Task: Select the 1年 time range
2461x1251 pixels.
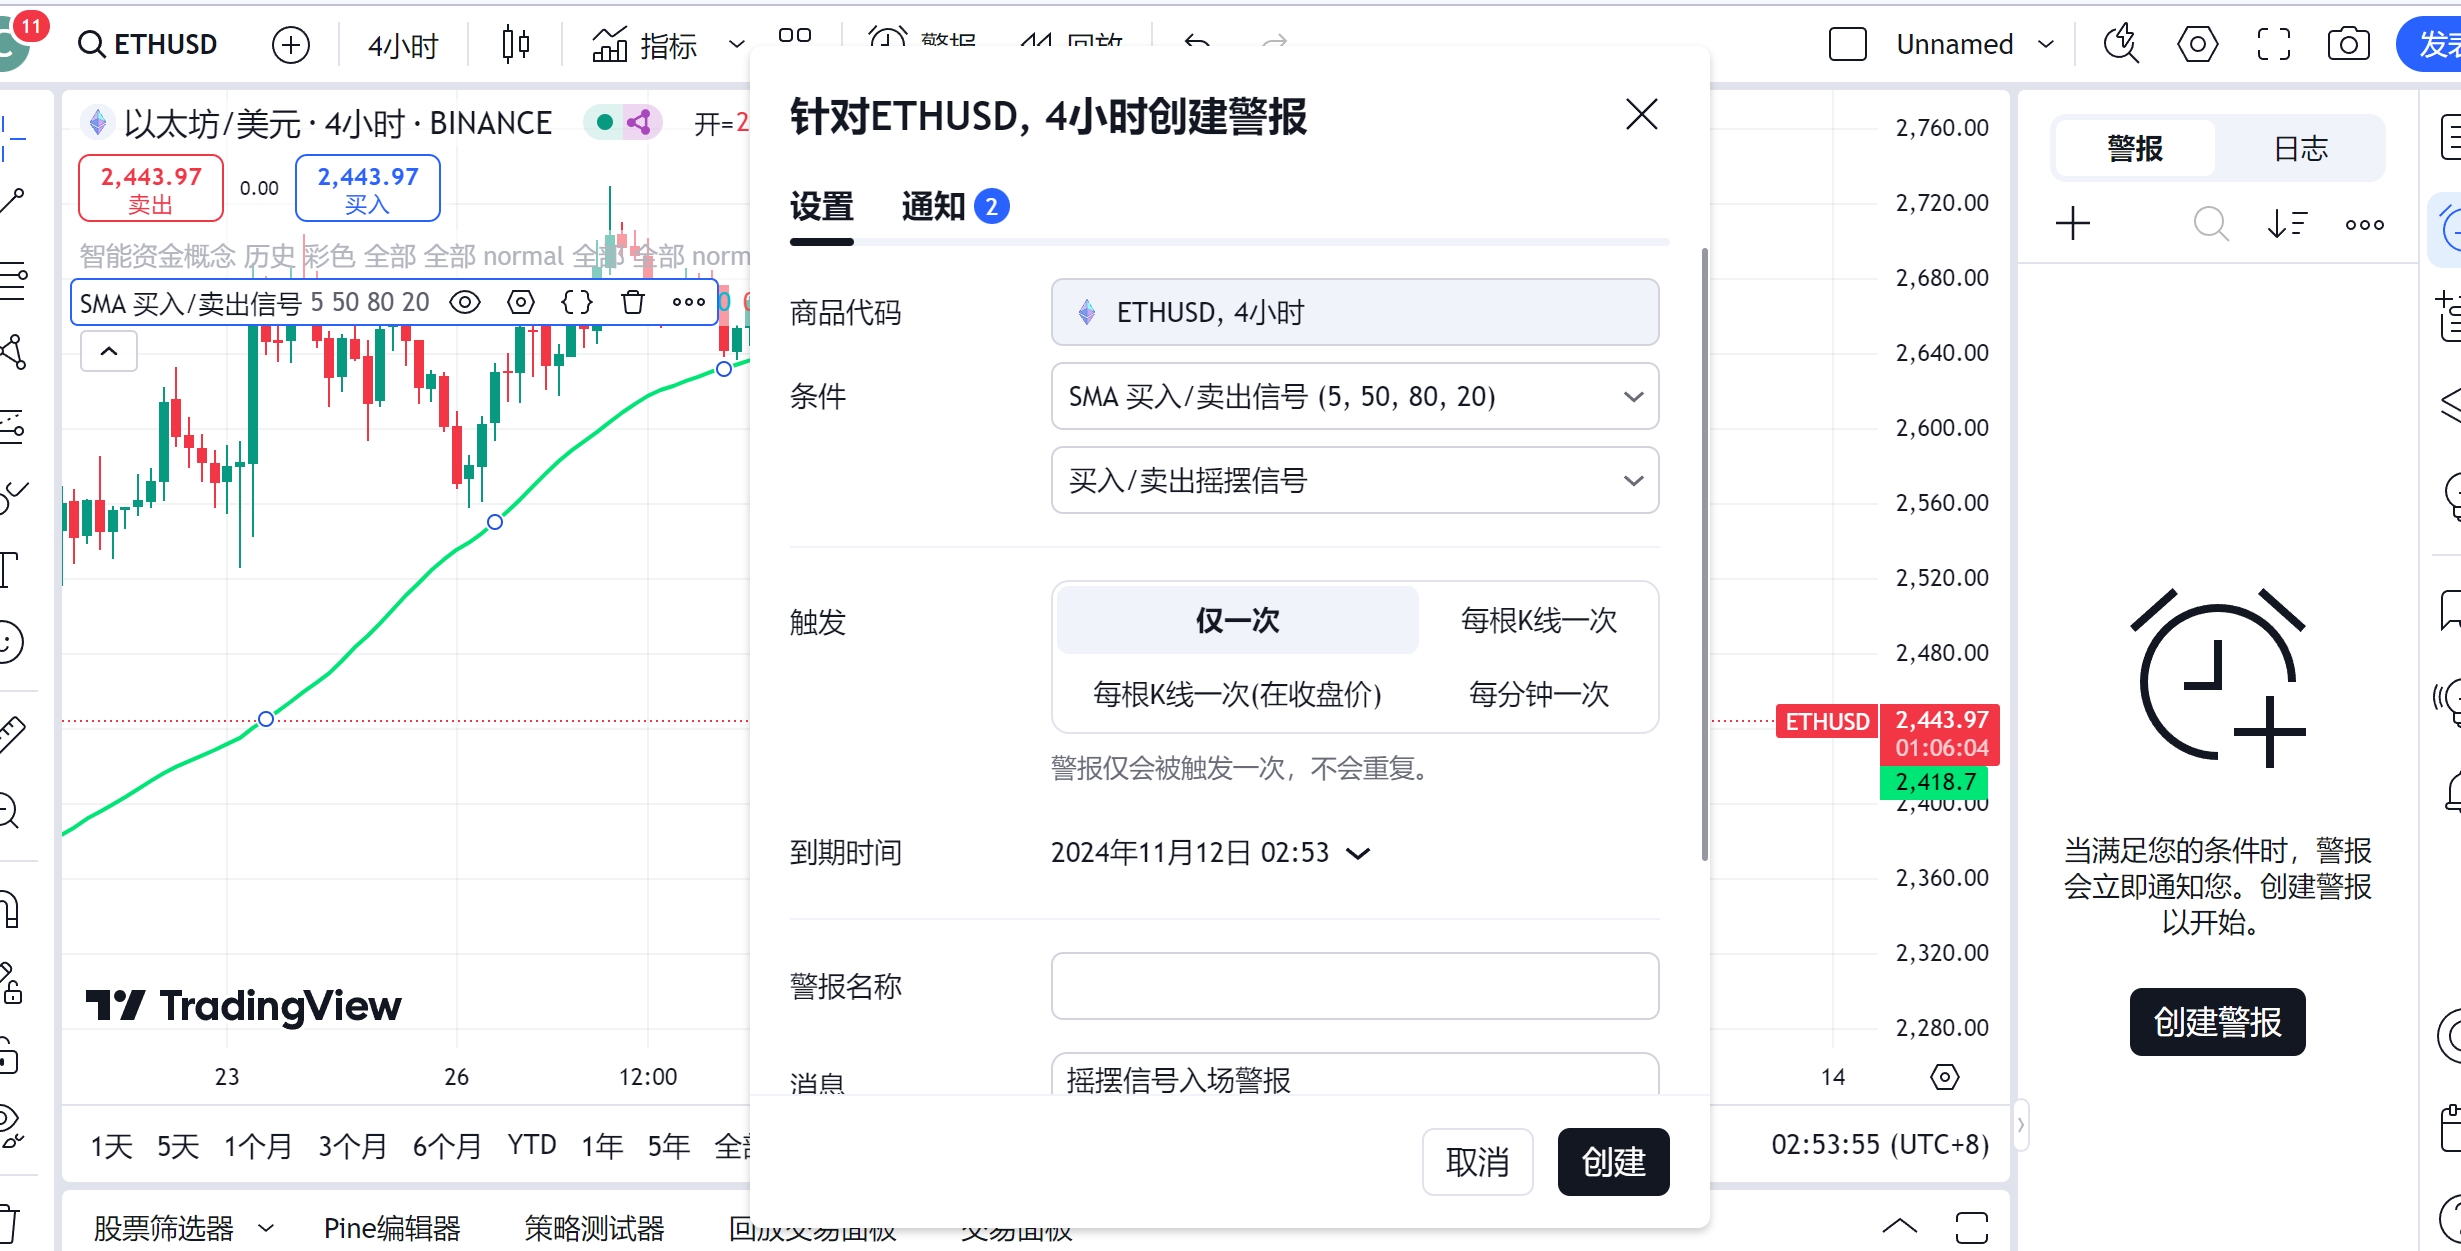Action: tap(602, 1145)
